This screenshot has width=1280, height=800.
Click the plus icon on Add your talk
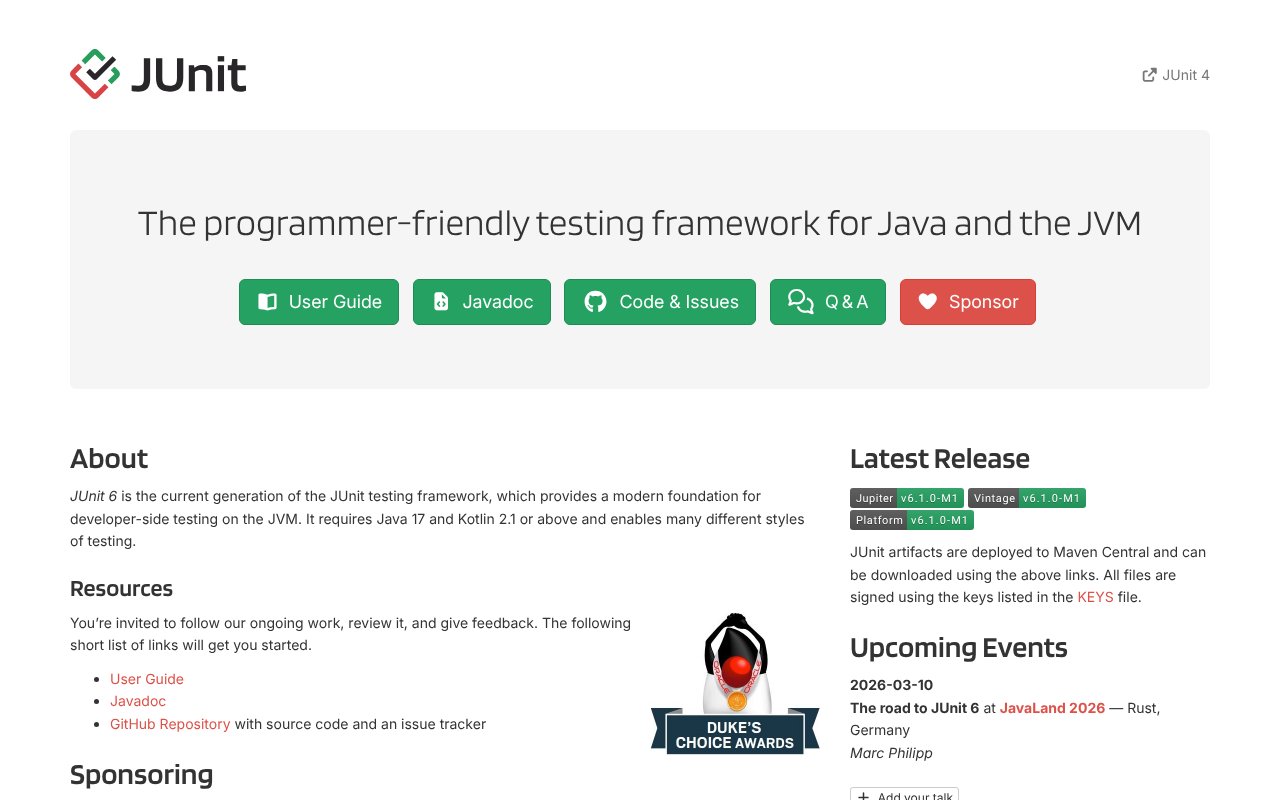pyautogui.click(x=863, y=796)
